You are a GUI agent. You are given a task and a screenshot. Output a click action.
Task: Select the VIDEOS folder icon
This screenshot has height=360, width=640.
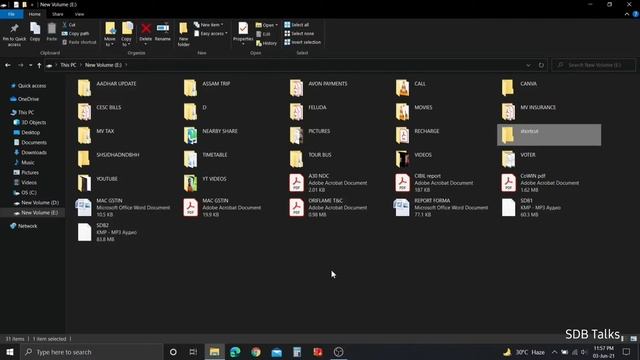tap(402, 159)
